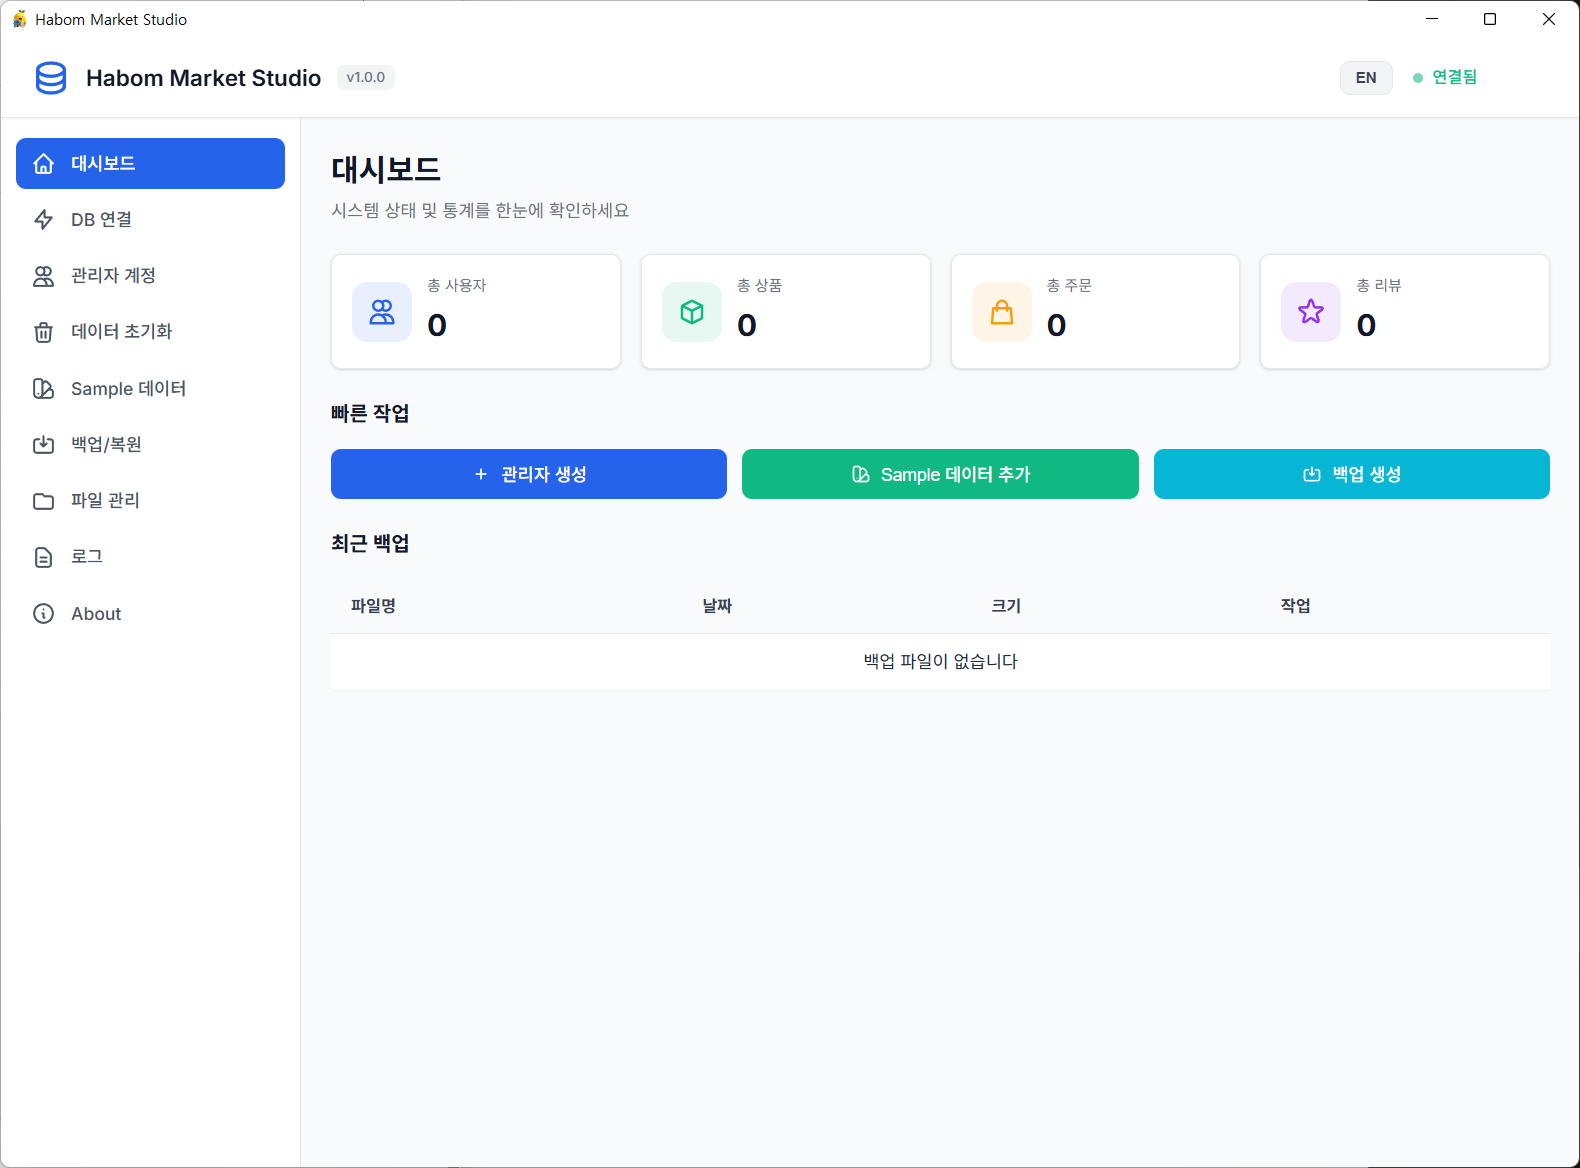Click the lightning bolt DB 연결 icon
This screenshot has width=1580, height=1168.
[x=44, y=220]
